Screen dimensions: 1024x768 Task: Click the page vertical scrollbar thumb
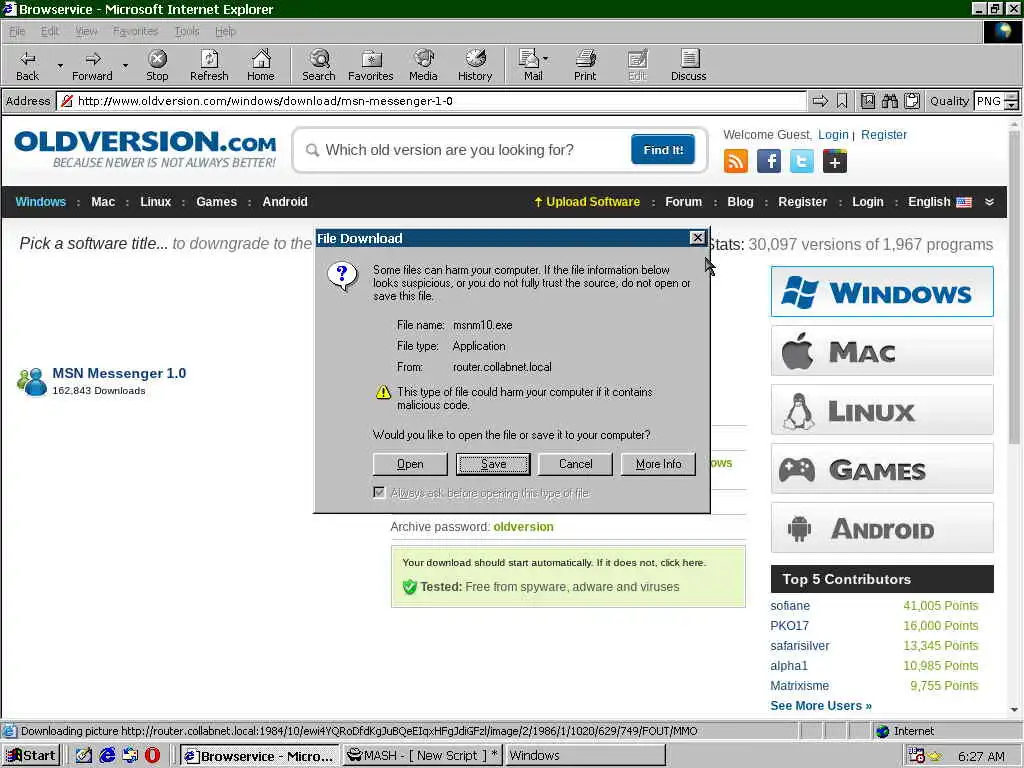[x=1014, y=287]
